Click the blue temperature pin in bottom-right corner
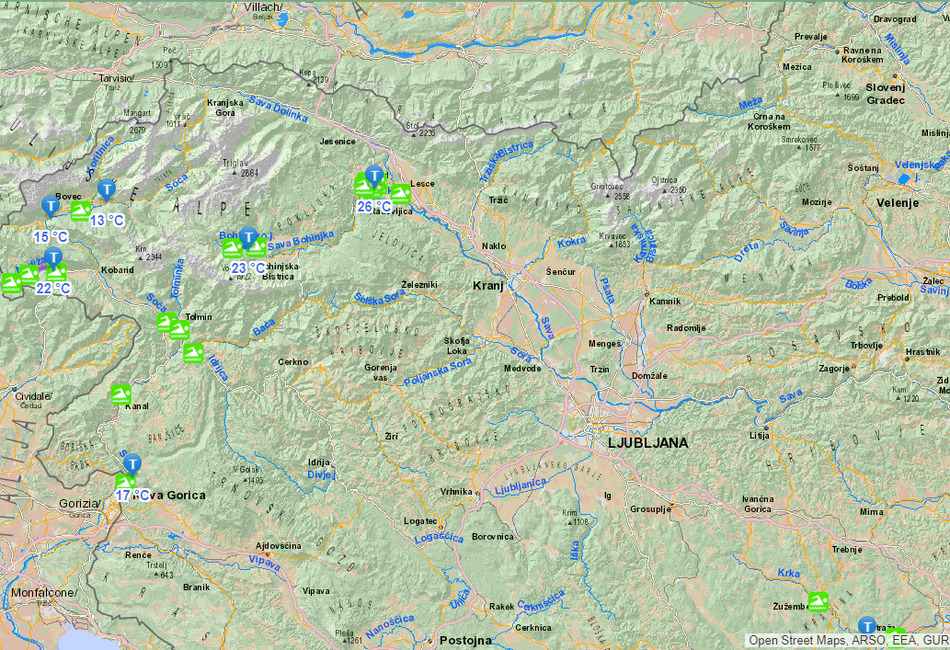 point(867,626)
